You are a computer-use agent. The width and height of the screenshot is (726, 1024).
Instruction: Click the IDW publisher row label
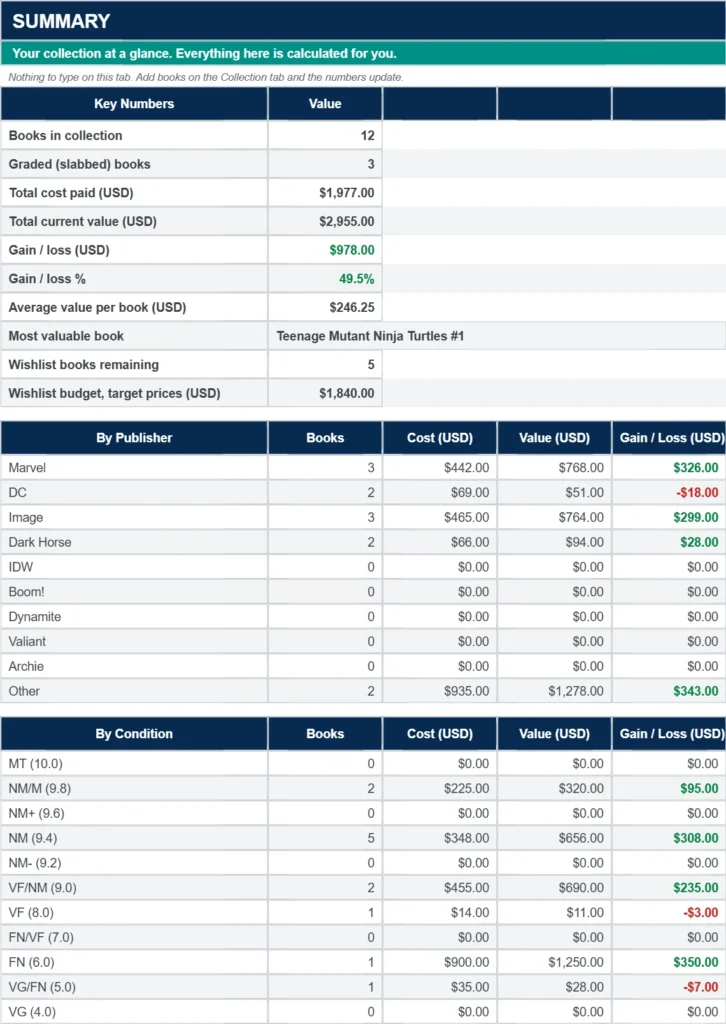point(21,567)
